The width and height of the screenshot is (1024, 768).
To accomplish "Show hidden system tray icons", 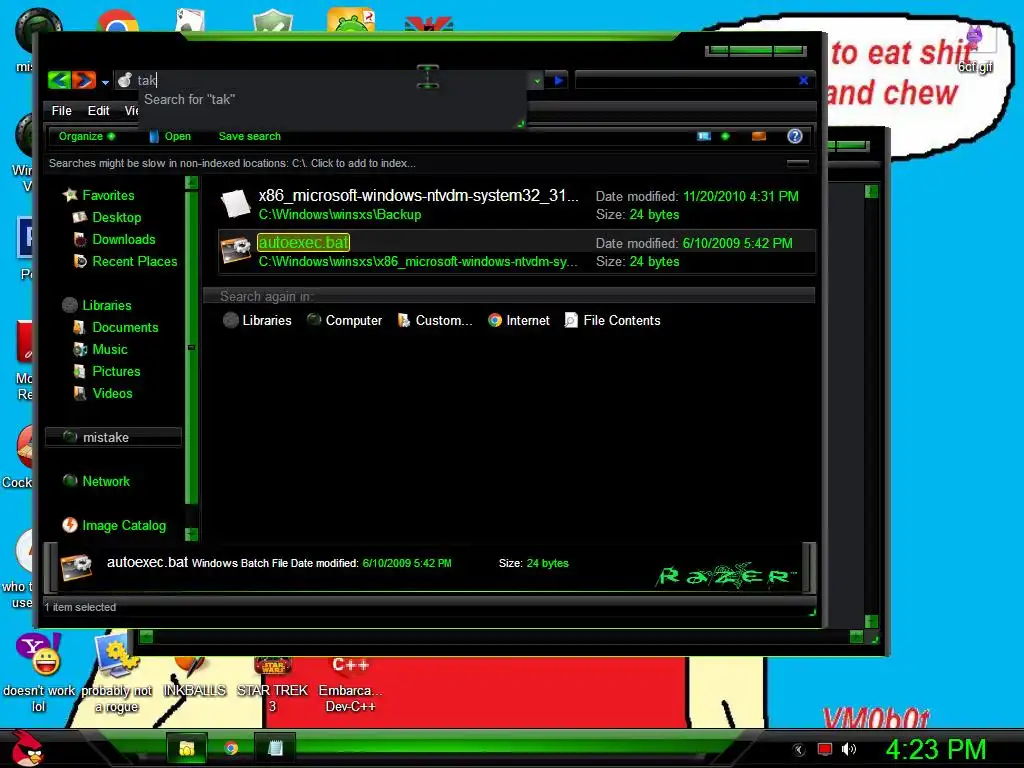I will (x=799, y=750).
